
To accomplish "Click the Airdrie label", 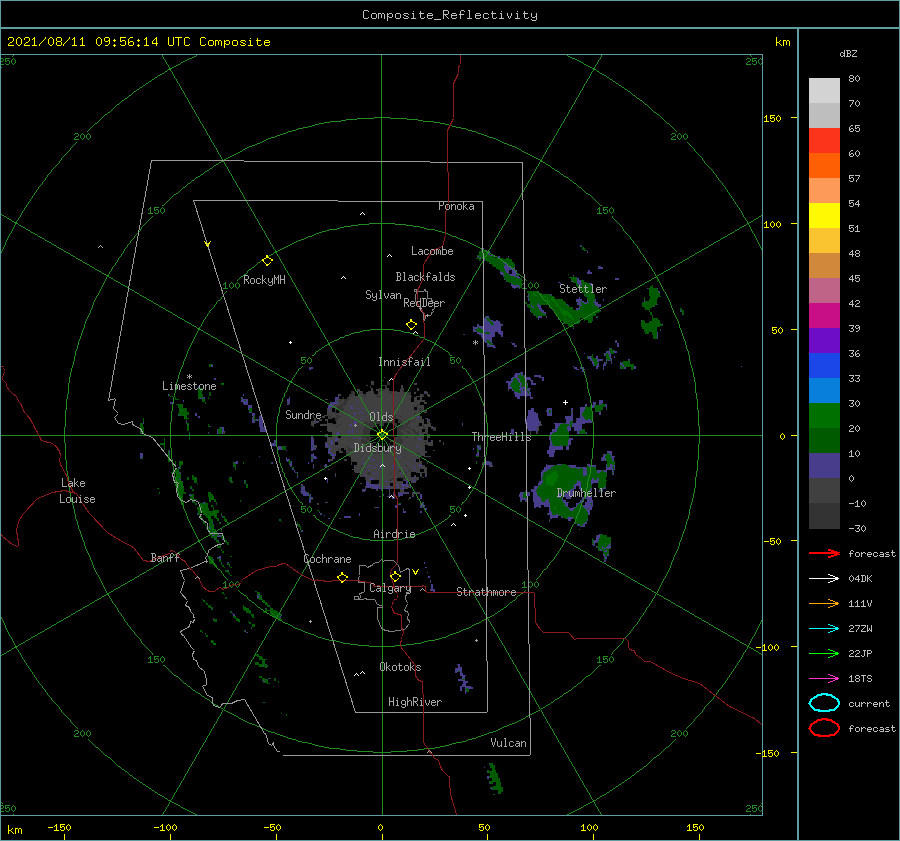I will tap(394, 534).
